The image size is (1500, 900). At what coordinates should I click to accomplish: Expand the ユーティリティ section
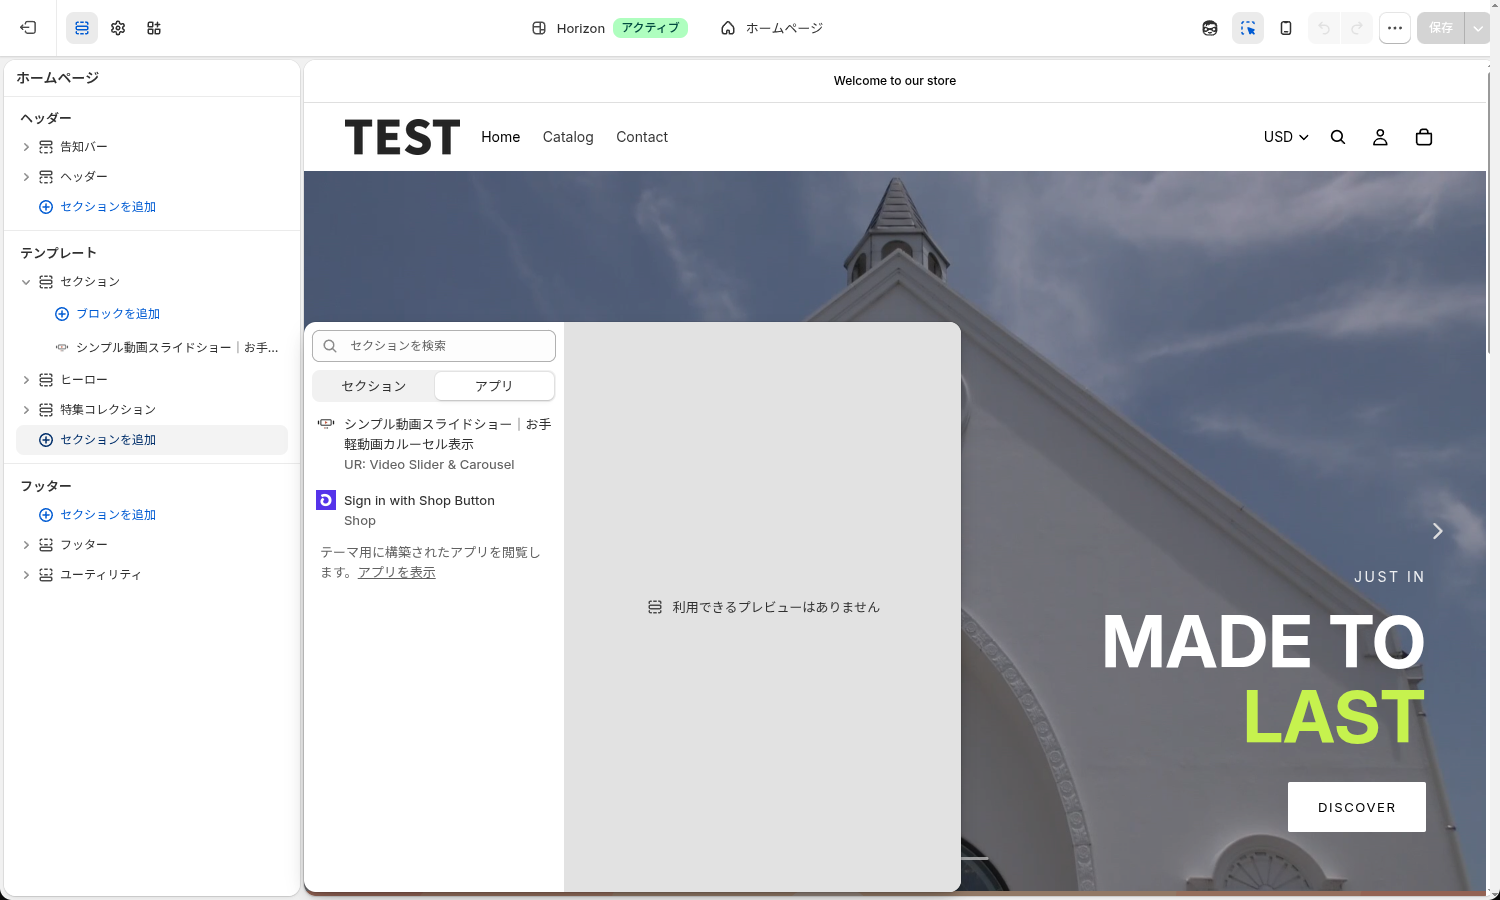coord(26,575)
